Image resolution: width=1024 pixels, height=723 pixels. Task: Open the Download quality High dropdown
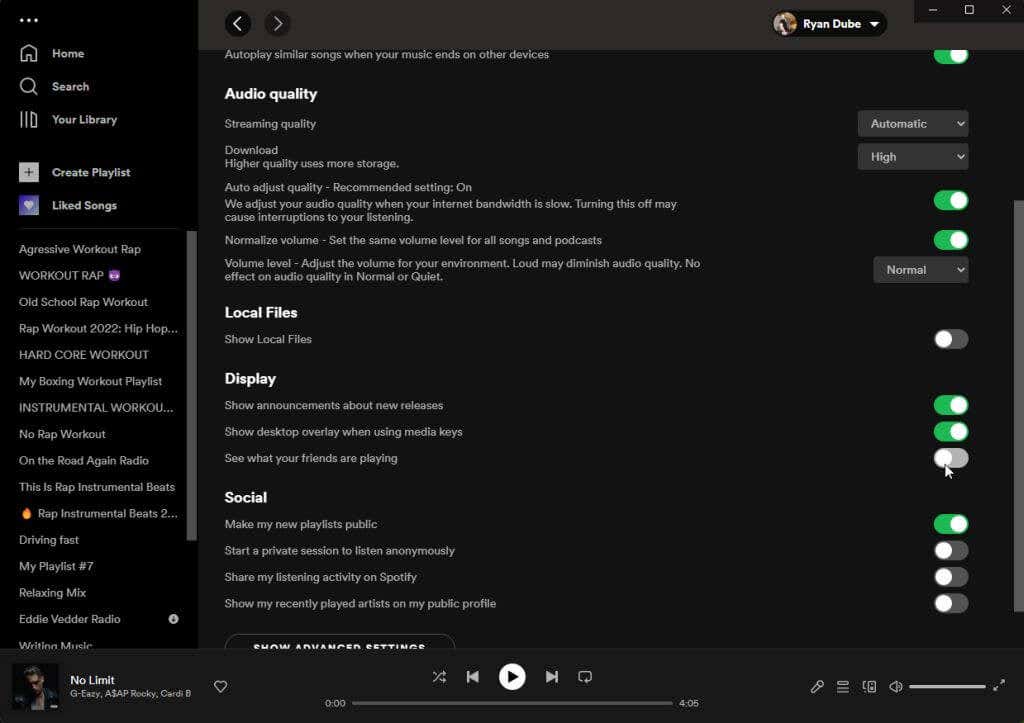pos(913,157)
